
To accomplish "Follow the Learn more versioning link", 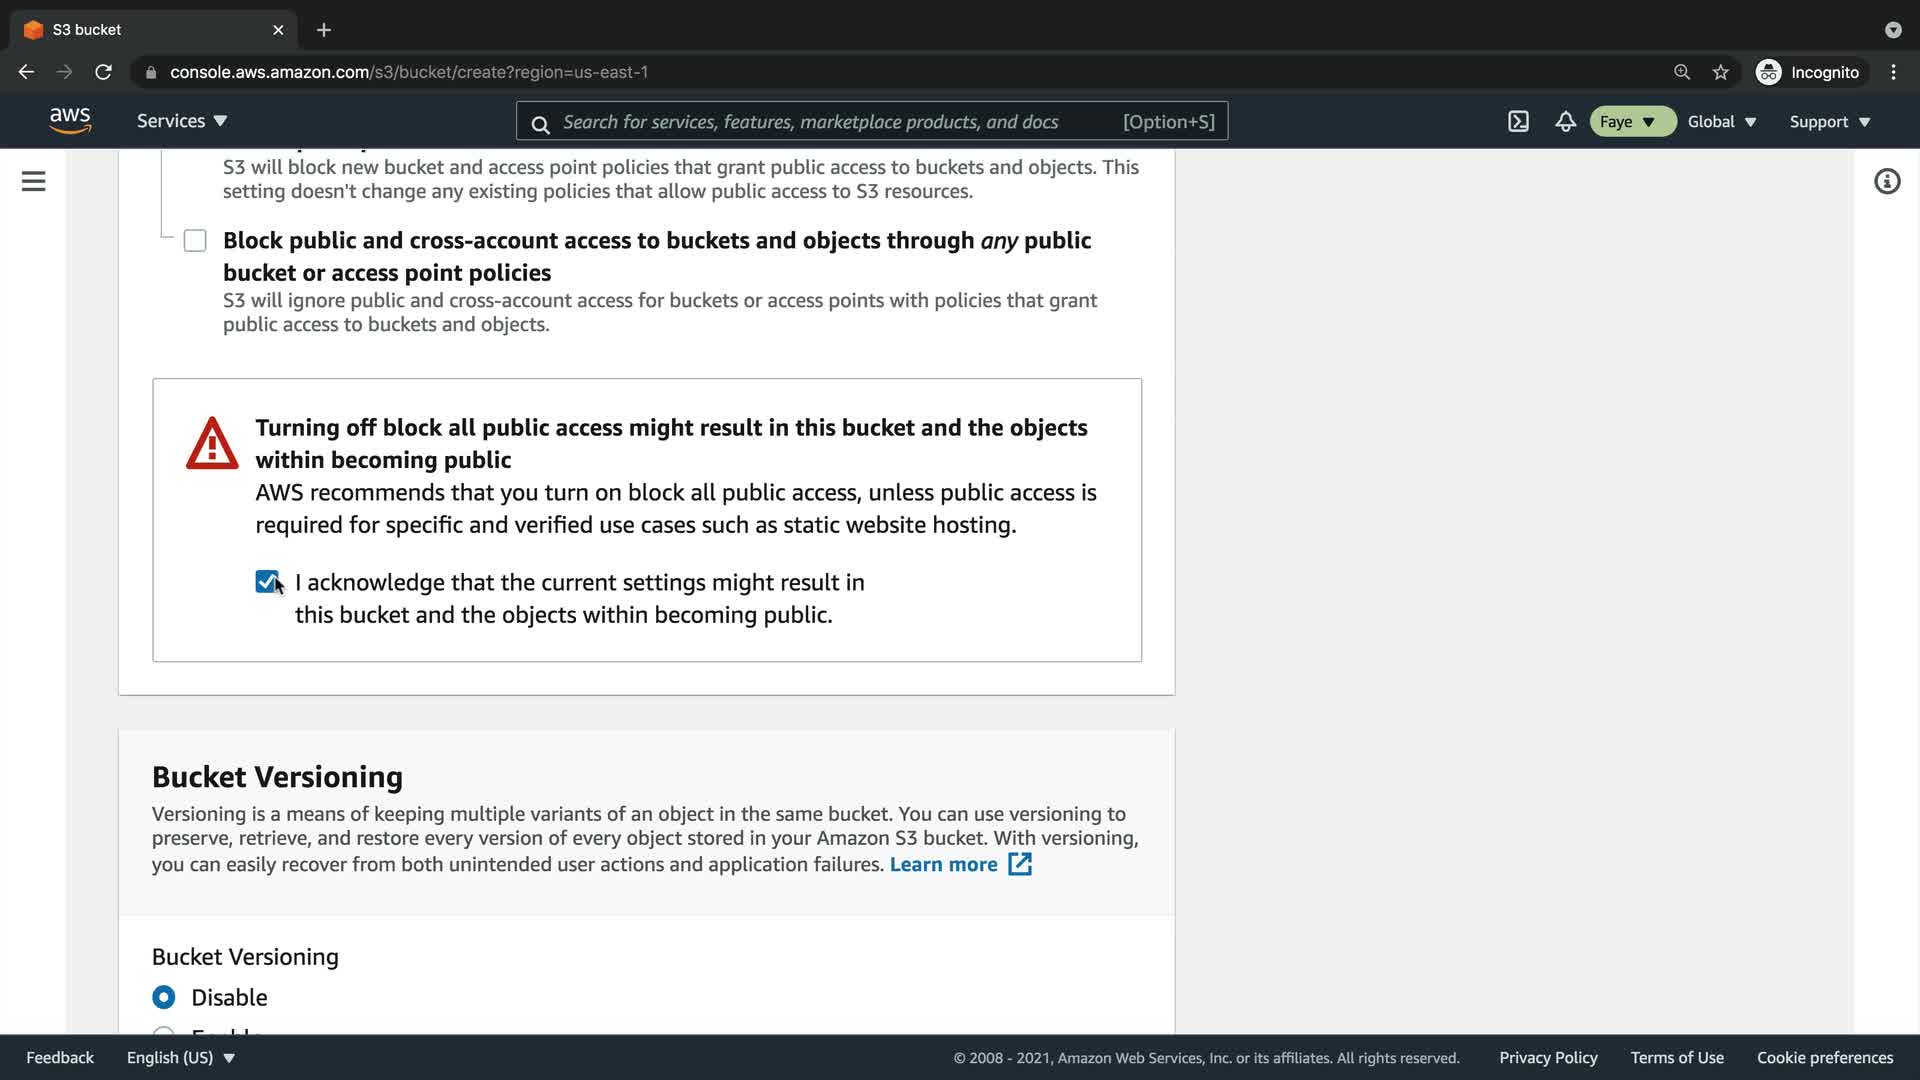I will point(944,864).
